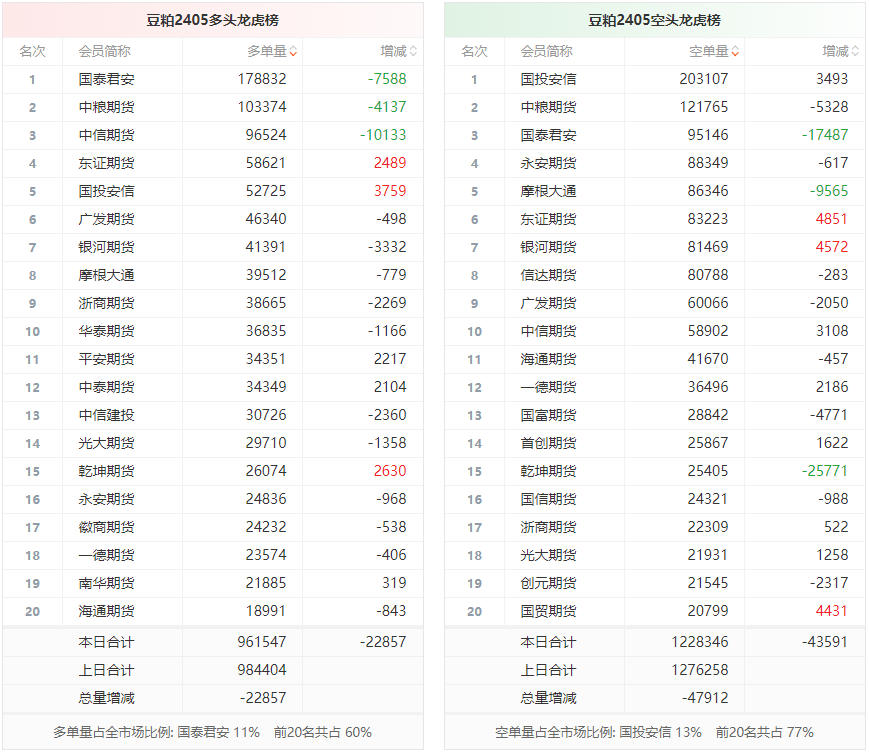
Task: Click 名次 header in long table
Action: (x=33, y=52)
